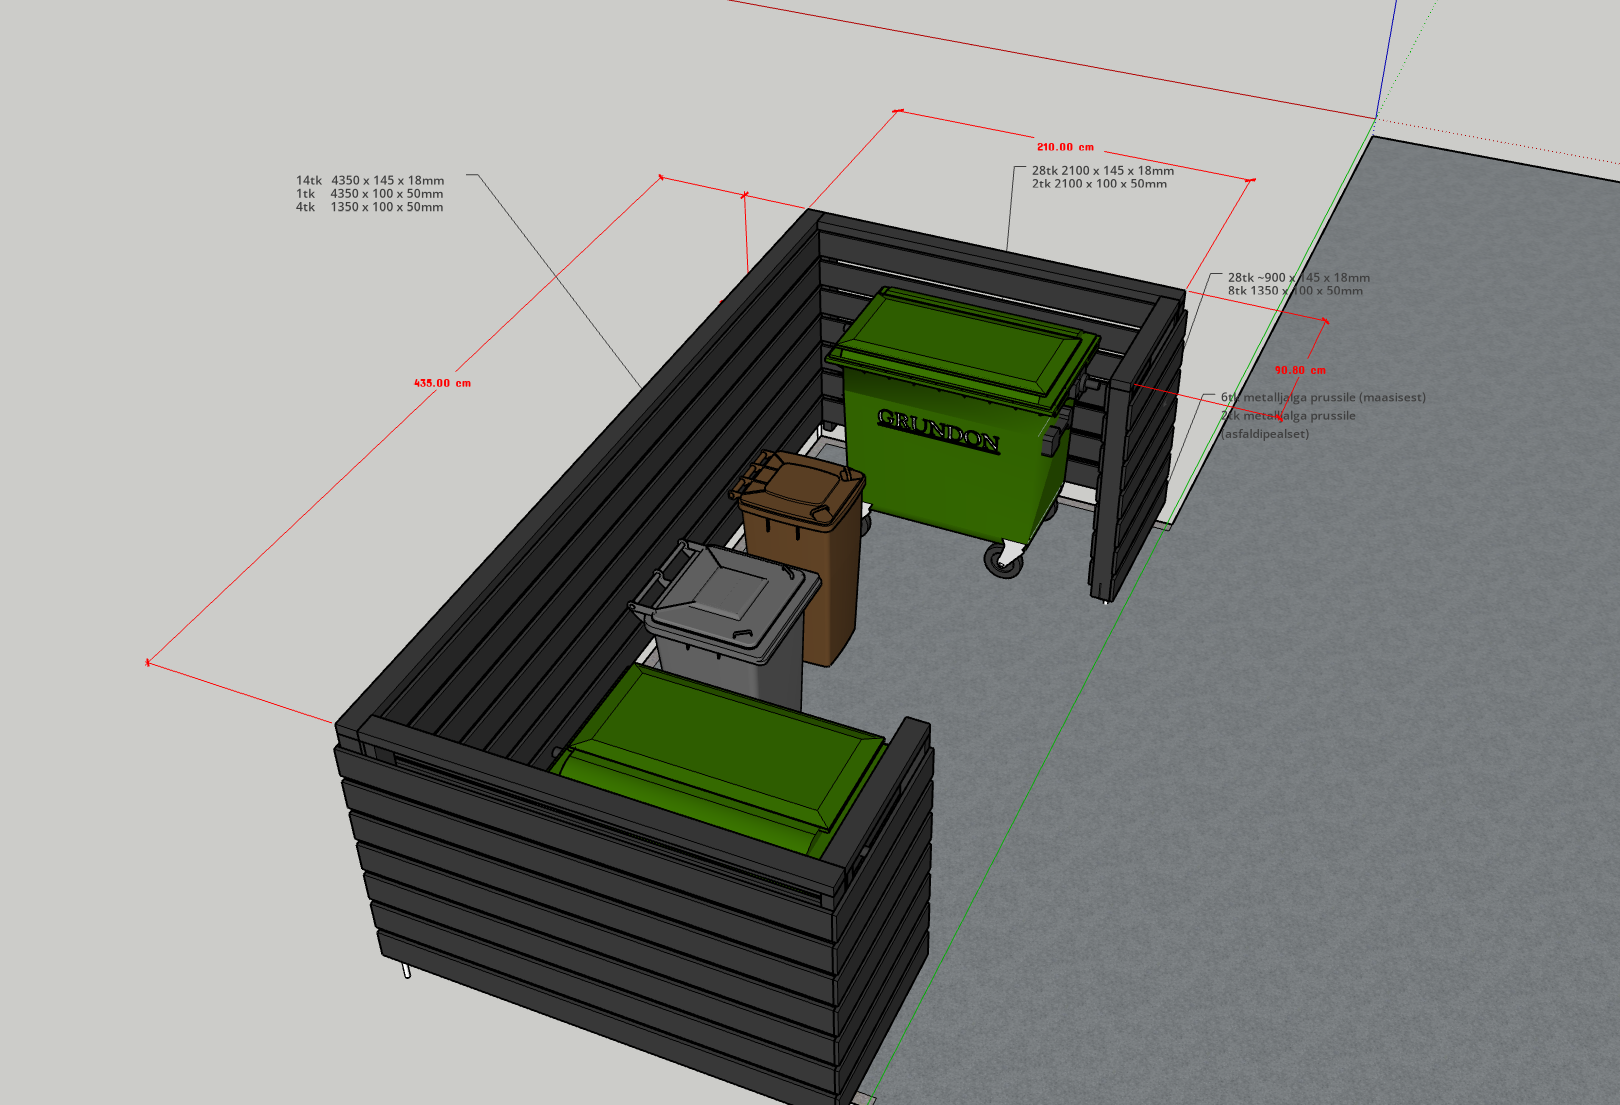Image resolution: width=1620 pixels, height=1105 pixels.
Task: Click the '28tk ~900 x 145 x 18mm' label
Action: point(1299,278)
